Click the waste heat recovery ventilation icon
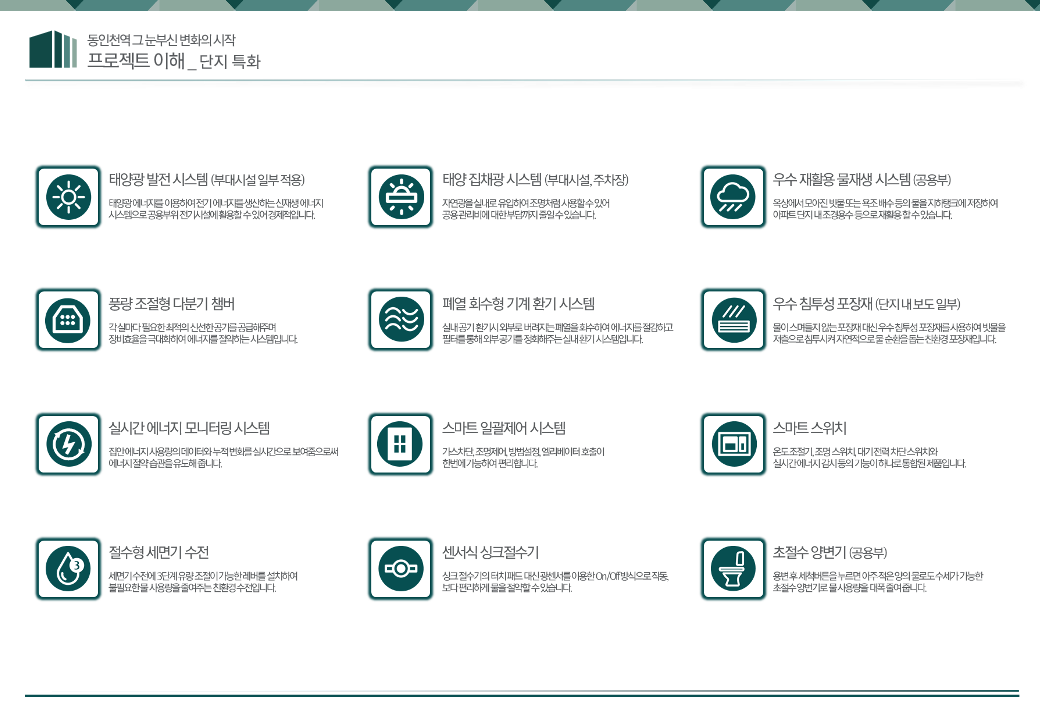The height and width of the screenshot is (720, 1040). (400, 319)
